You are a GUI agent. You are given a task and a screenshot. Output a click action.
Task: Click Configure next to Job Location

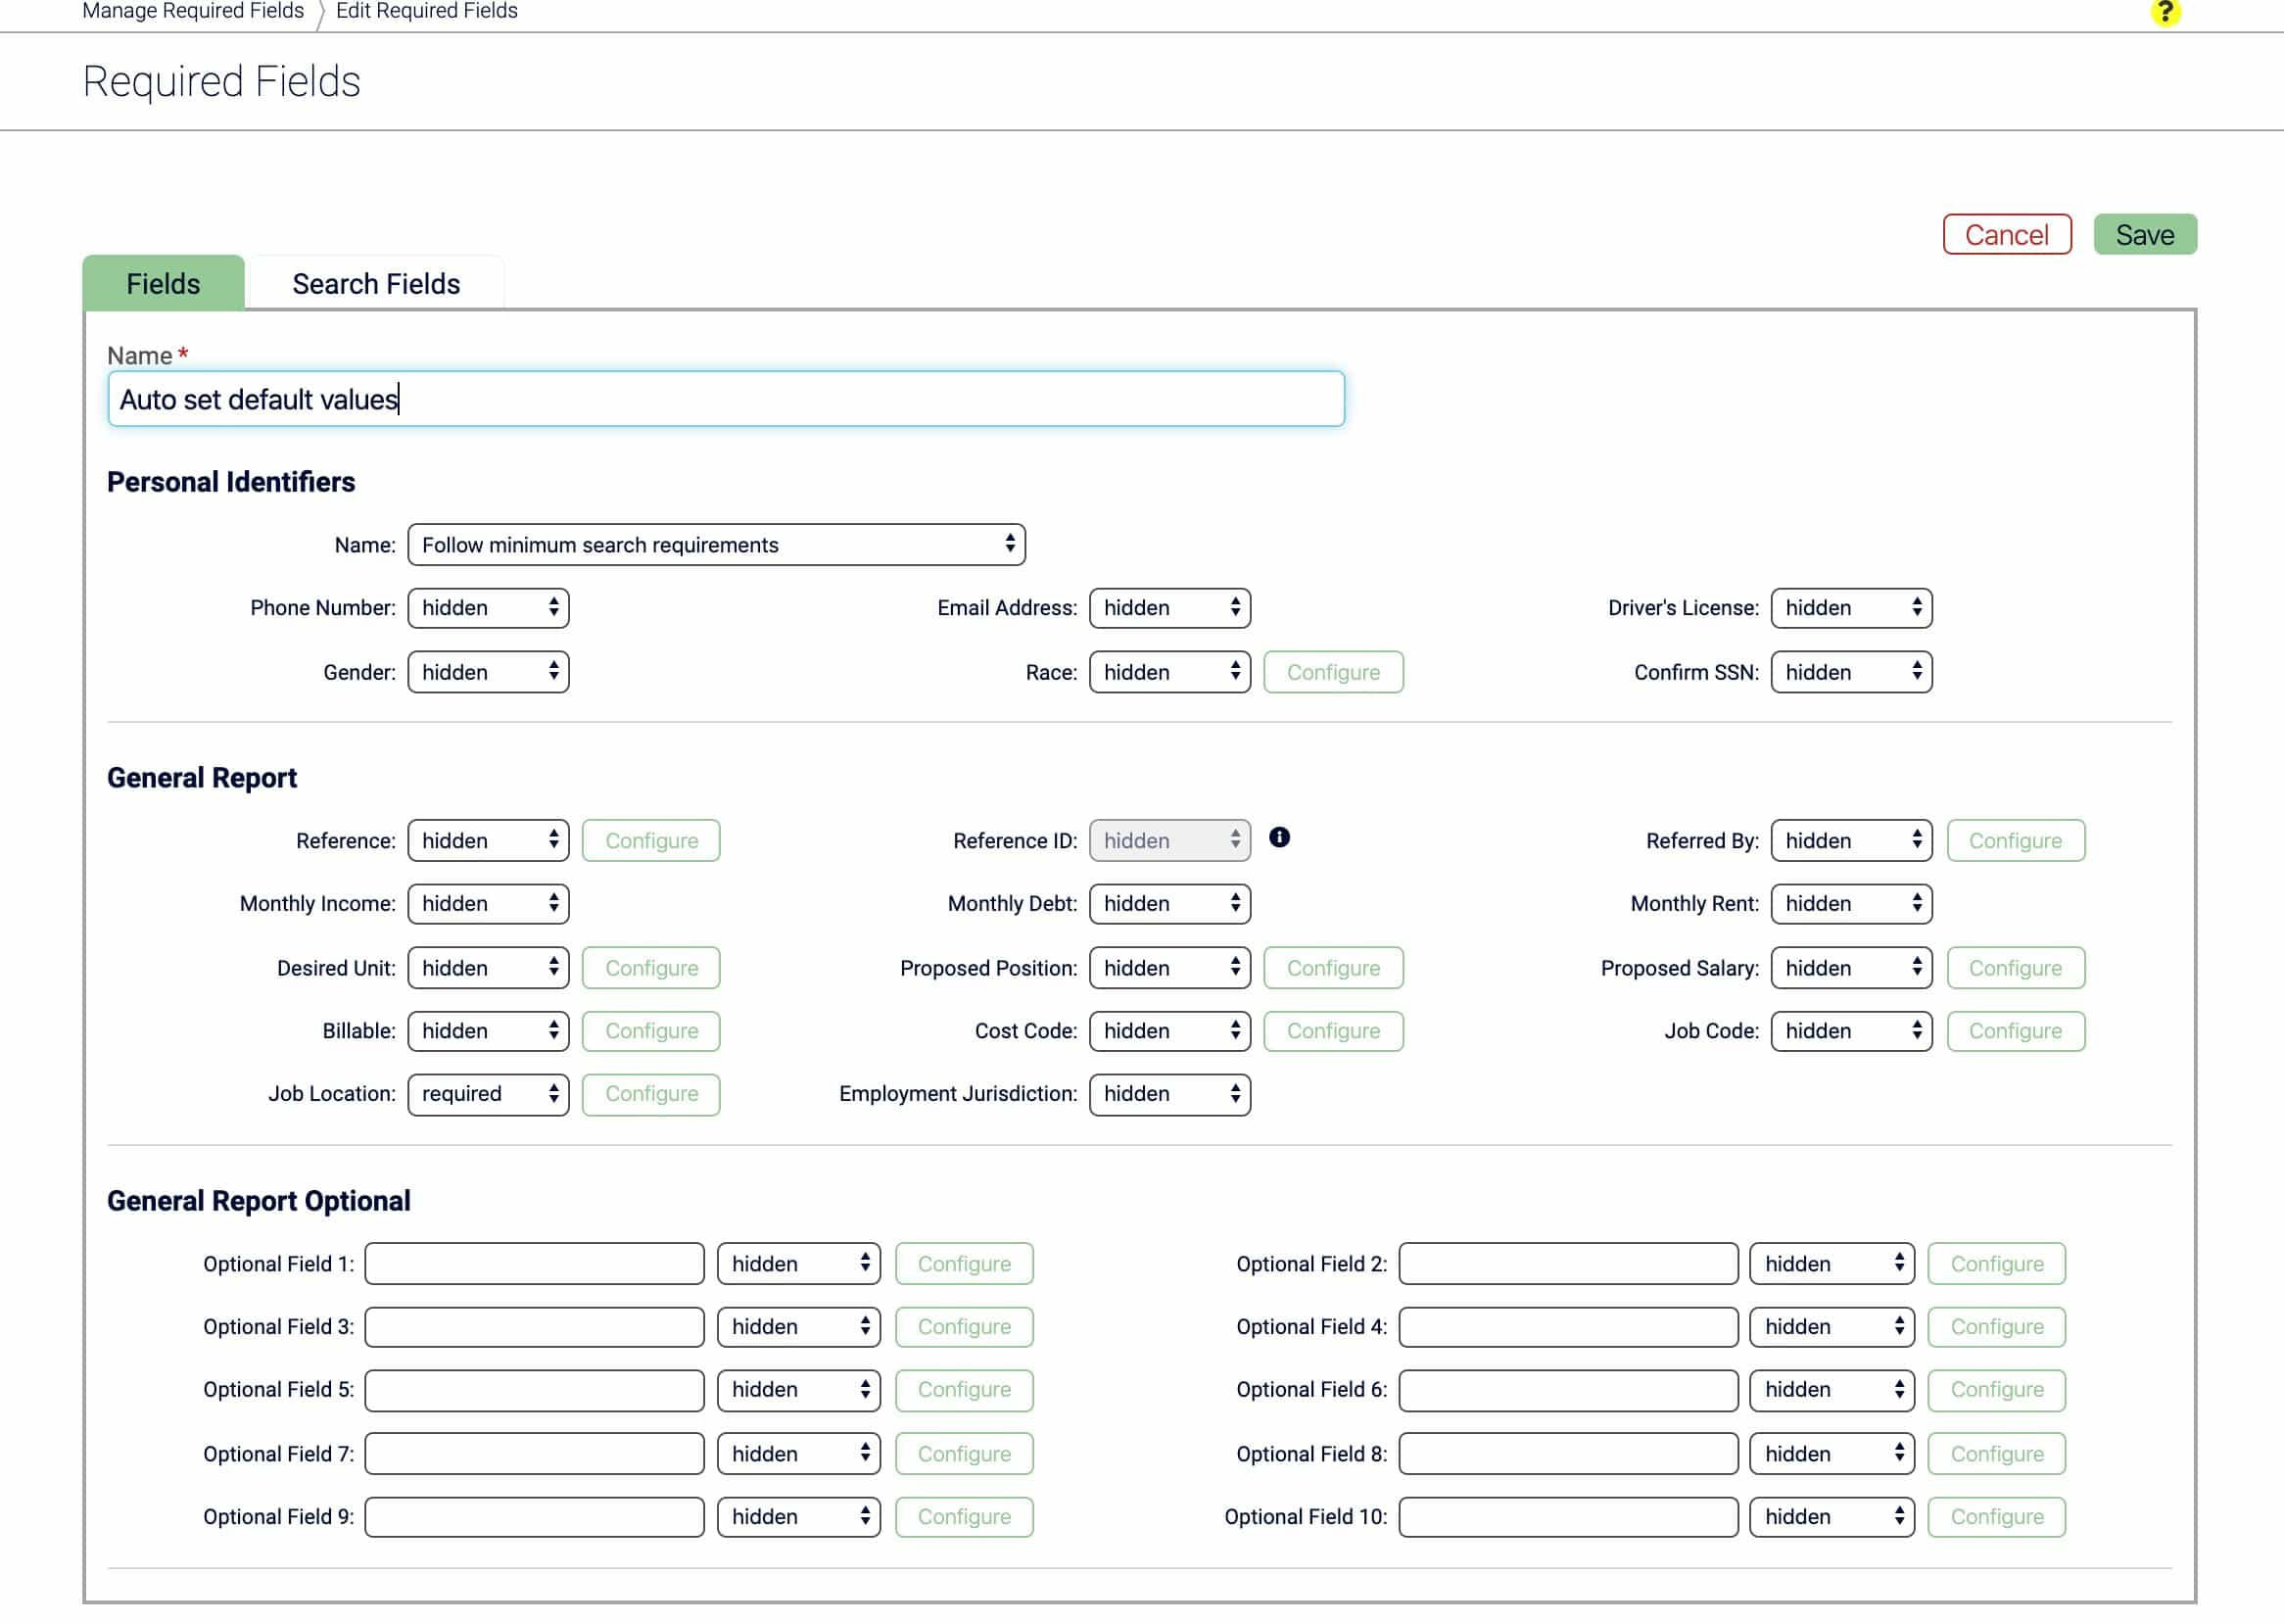pos(651,1093)
